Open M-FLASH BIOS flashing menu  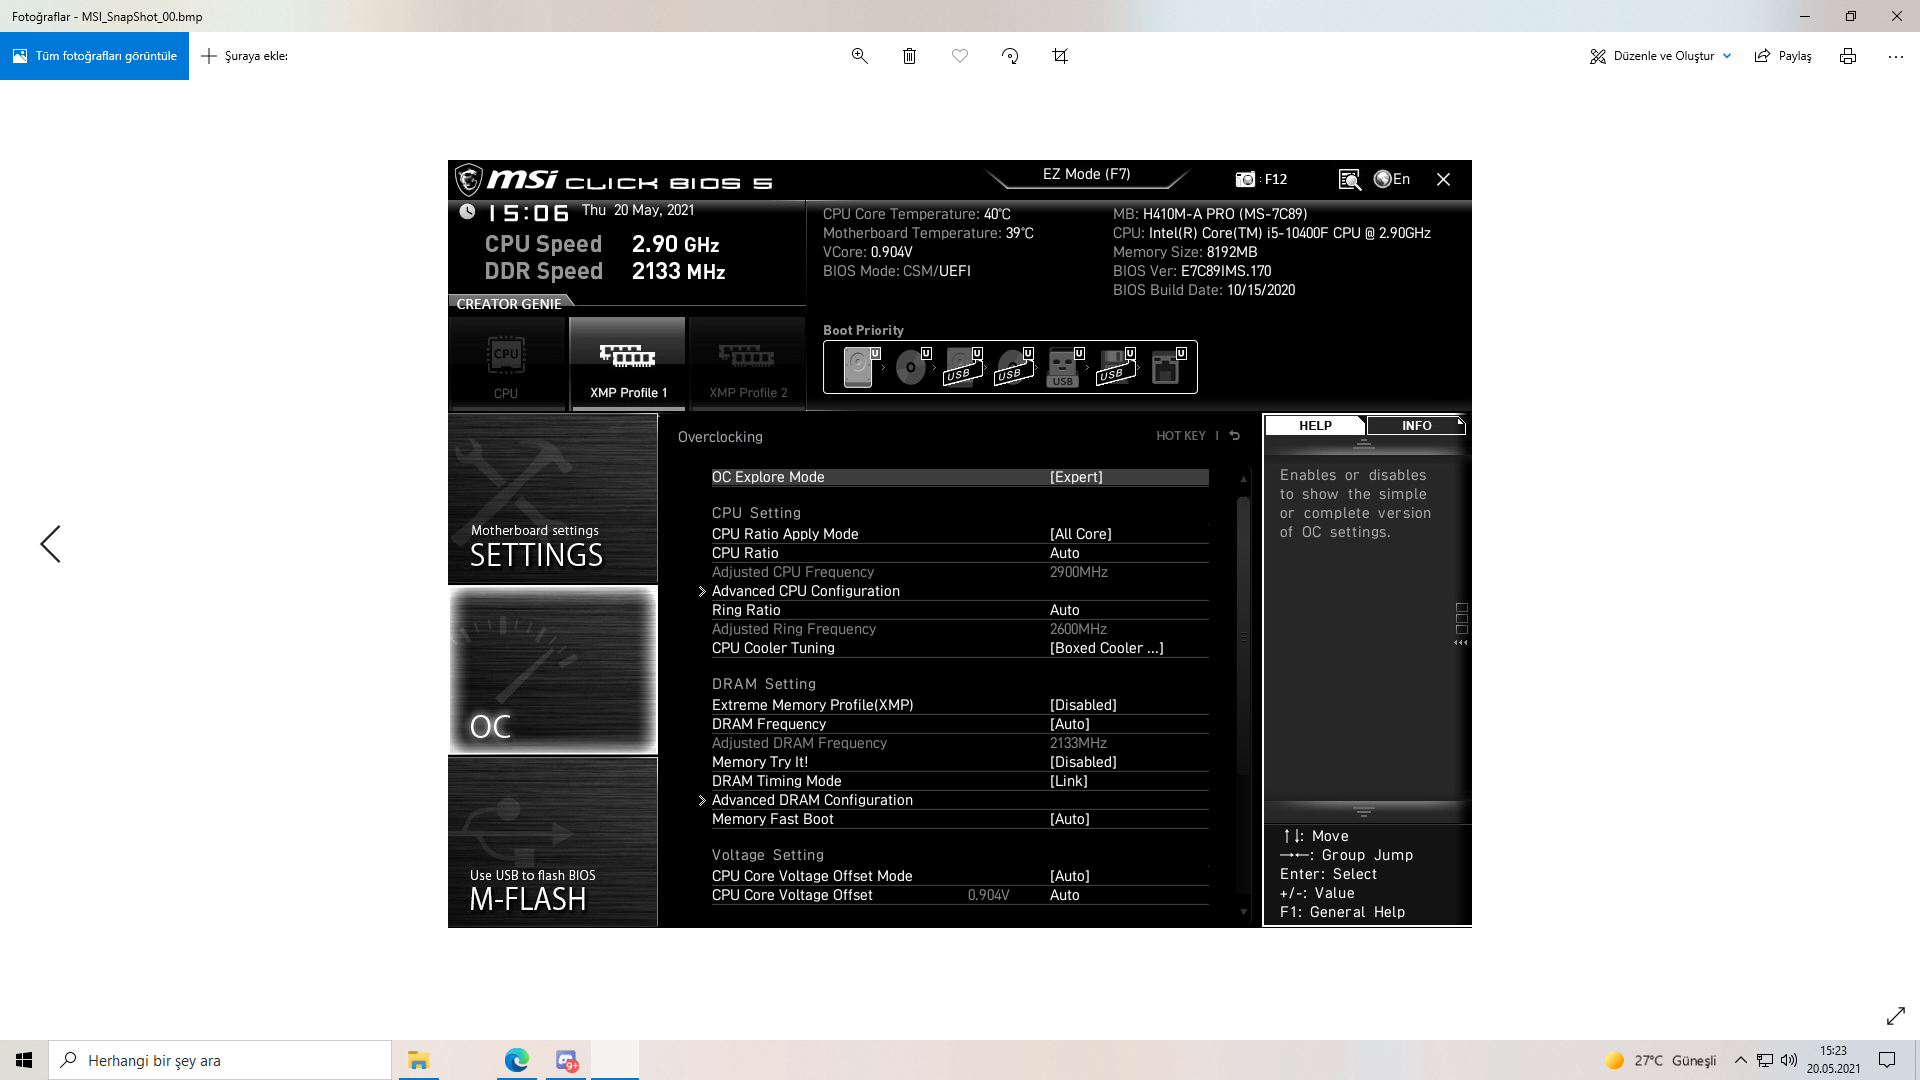click(553, 842)
